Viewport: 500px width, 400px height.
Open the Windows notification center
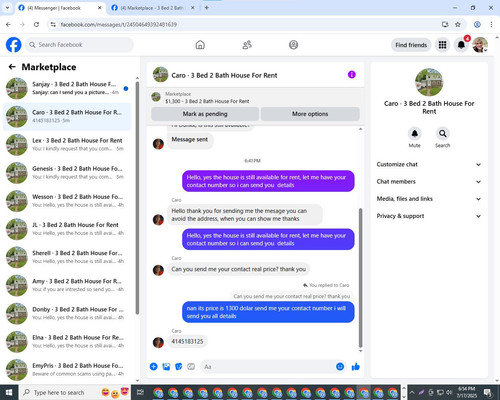pos(488,392)
